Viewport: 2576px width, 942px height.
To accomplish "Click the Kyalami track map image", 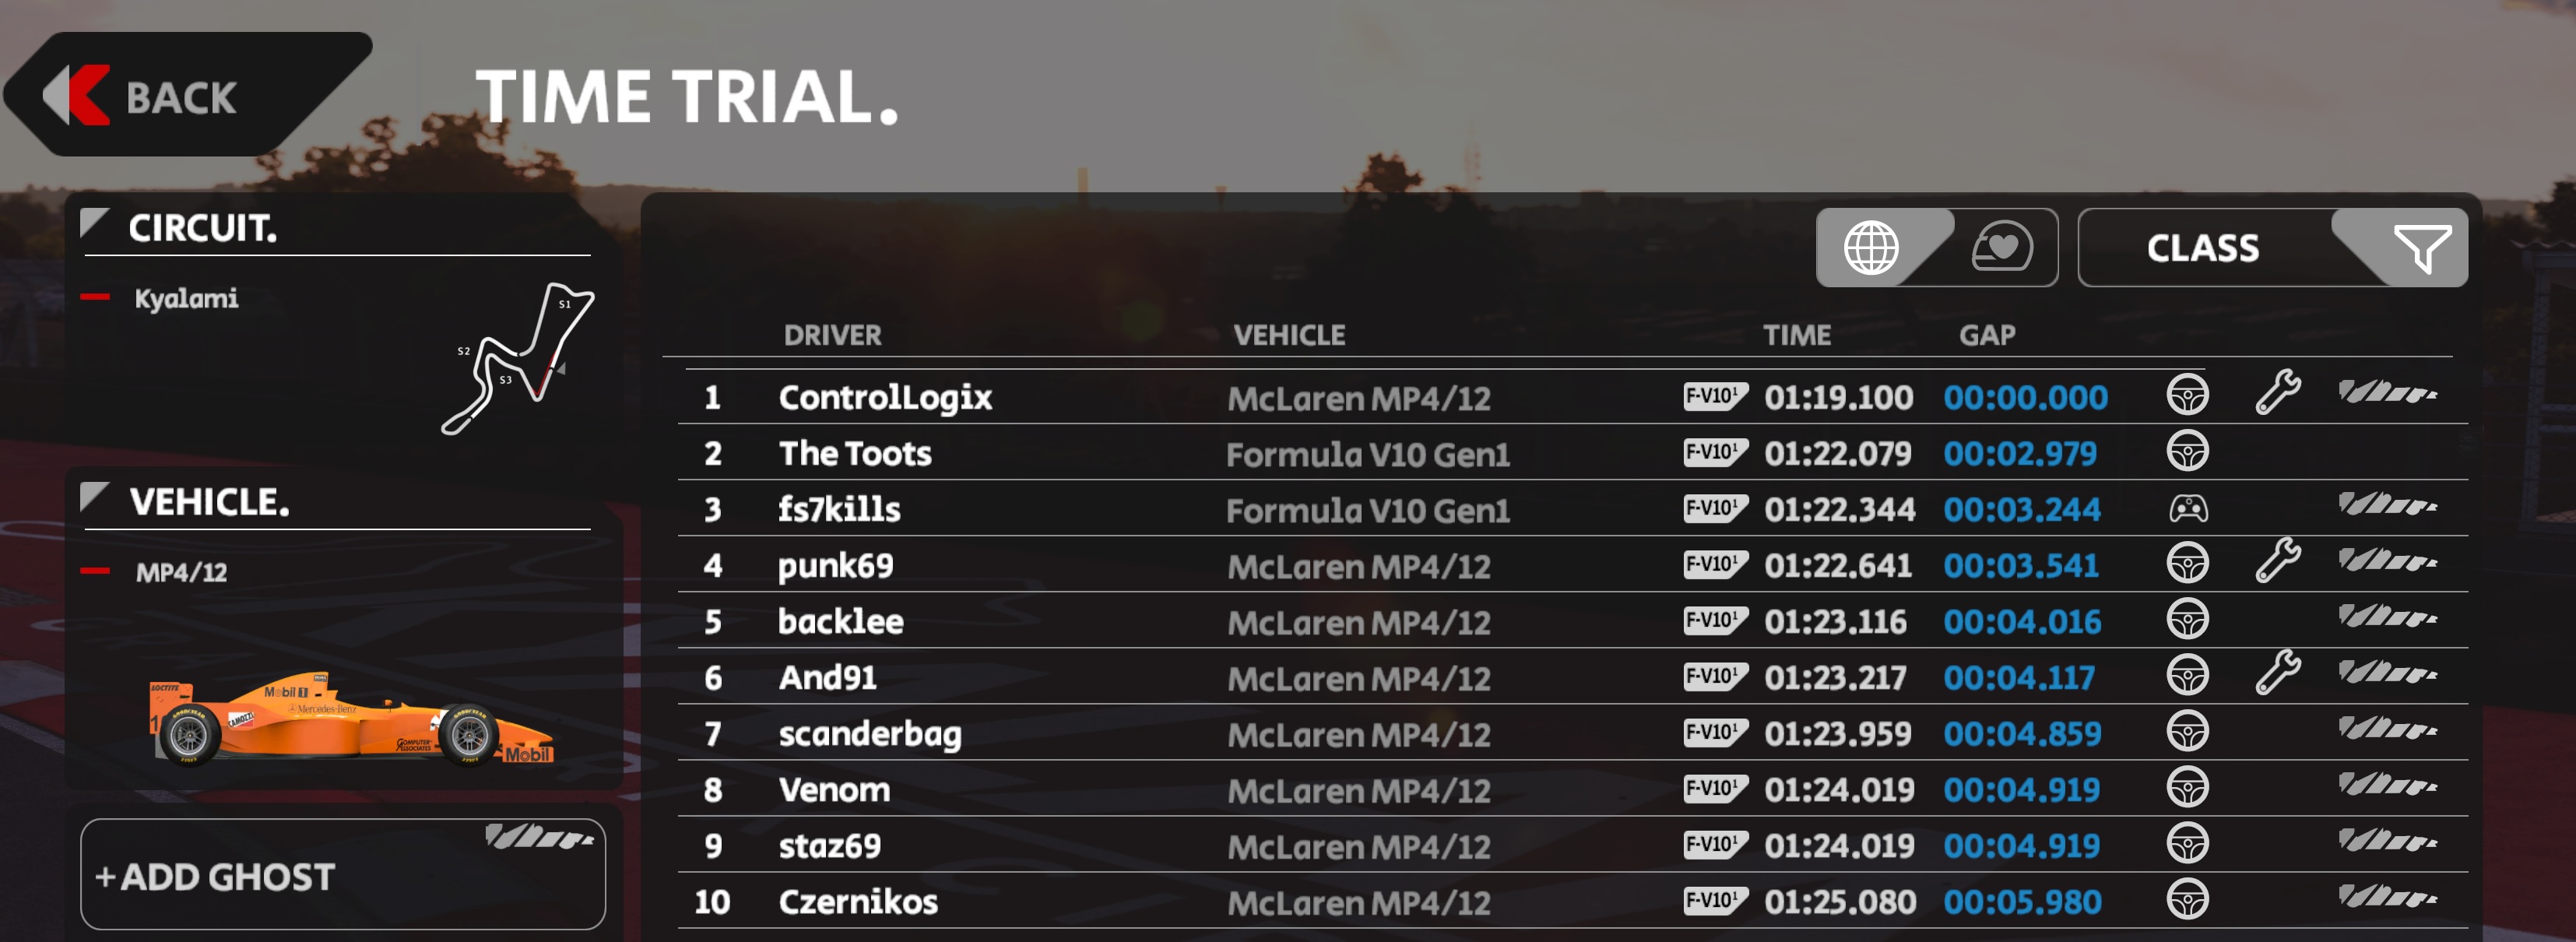I will (518, 358).
